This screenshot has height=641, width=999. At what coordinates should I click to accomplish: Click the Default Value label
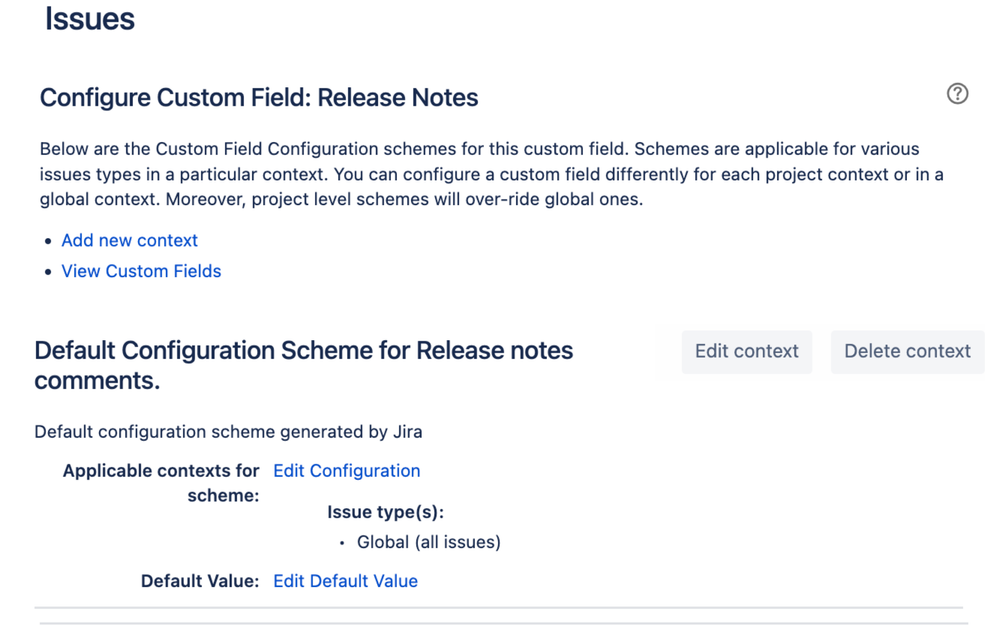click(200, 580)
